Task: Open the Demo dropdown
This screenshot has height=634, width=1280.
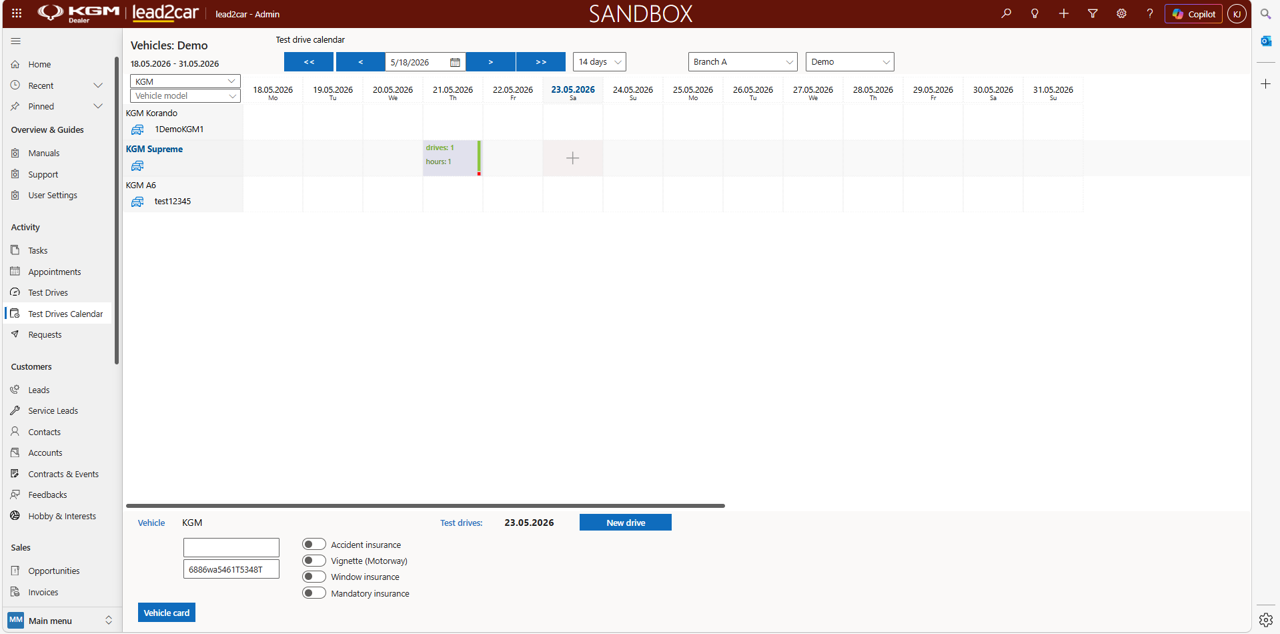Action: 849,62
